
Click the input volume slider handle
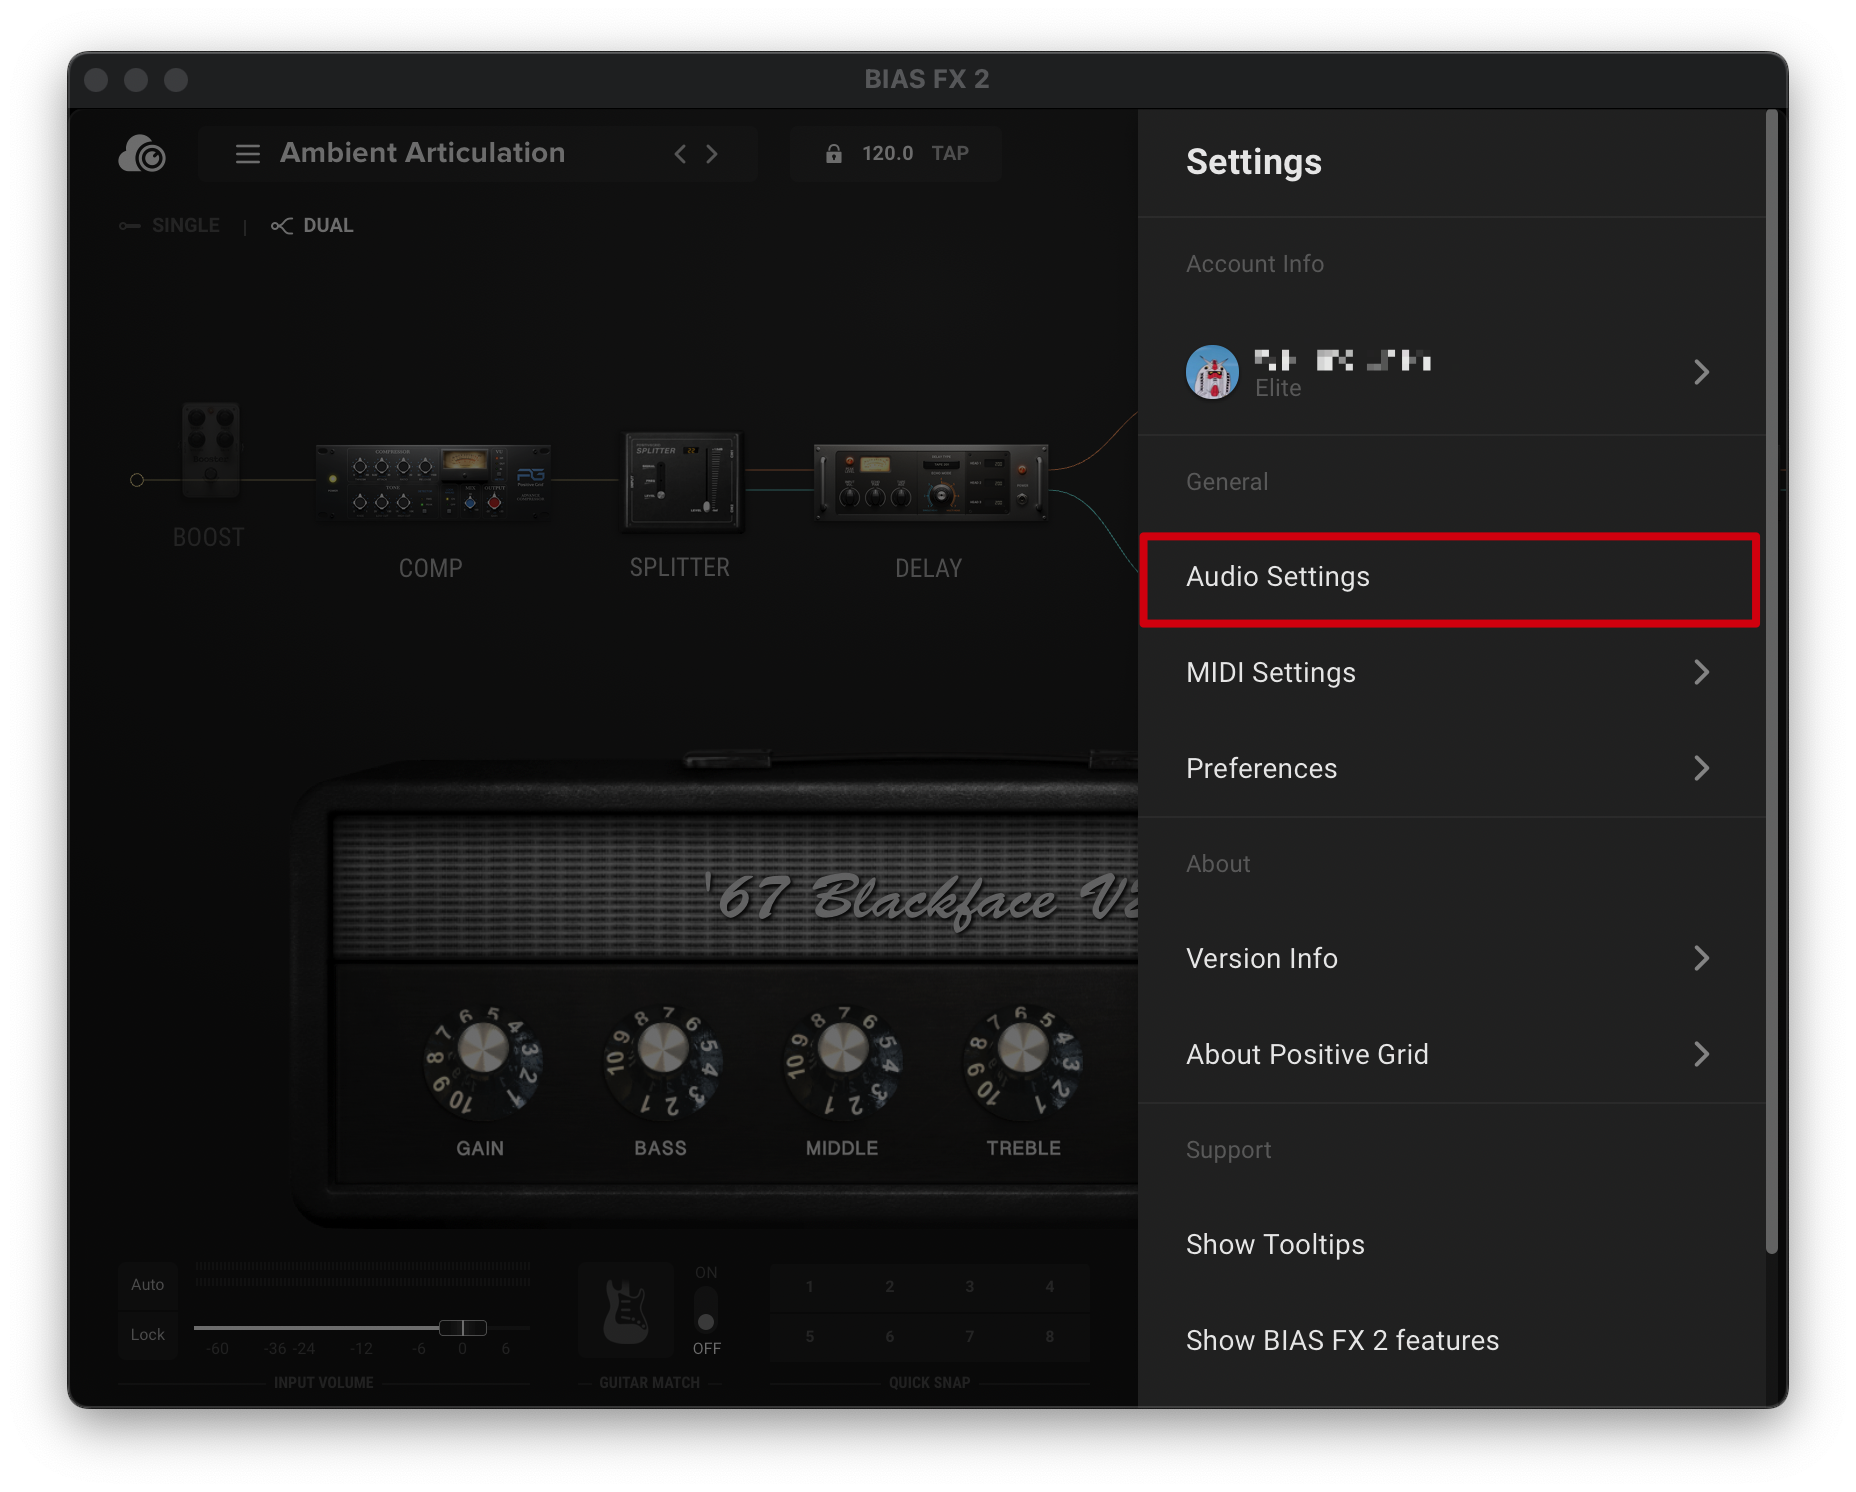pyautogui.click(x=463, y=1328)
